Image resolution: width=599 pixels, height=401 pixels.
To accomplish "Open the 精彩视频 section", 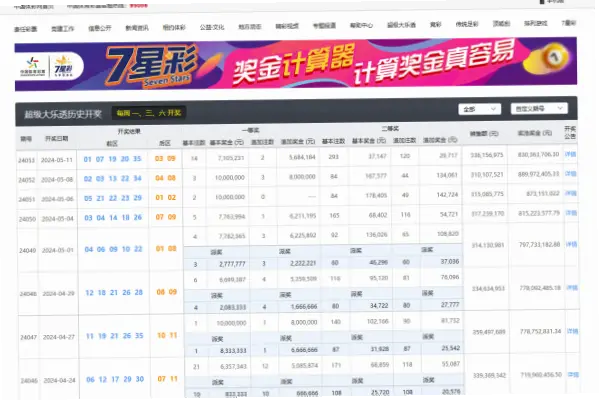I will pos(287,26).
